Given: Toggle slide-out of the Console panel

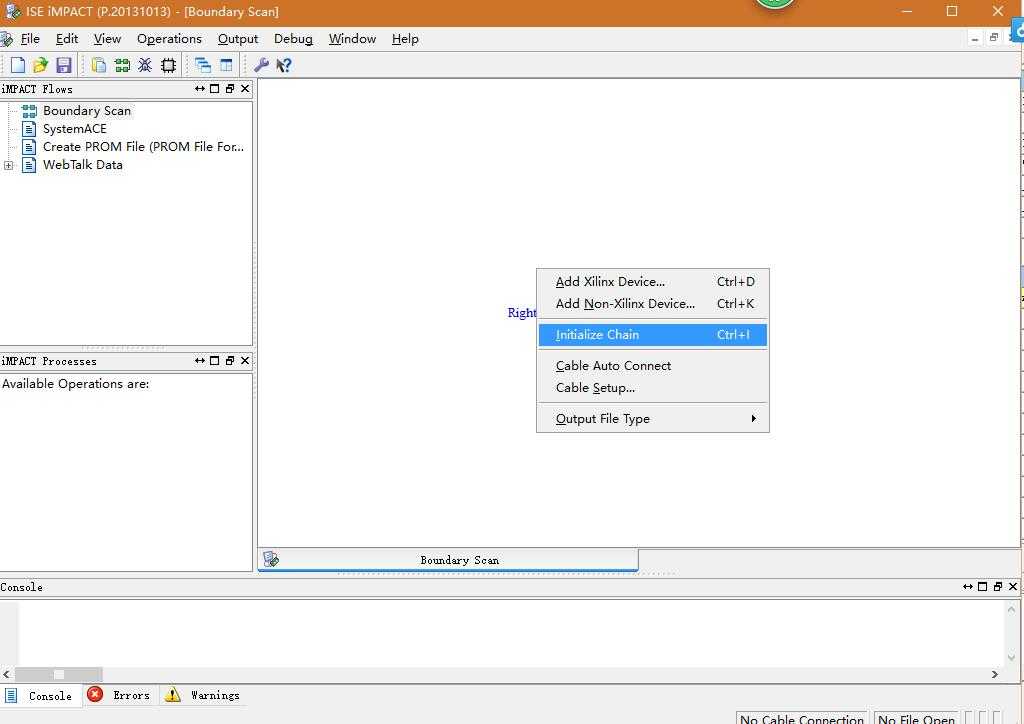Looking at the screenshot, I should point(968,587).
